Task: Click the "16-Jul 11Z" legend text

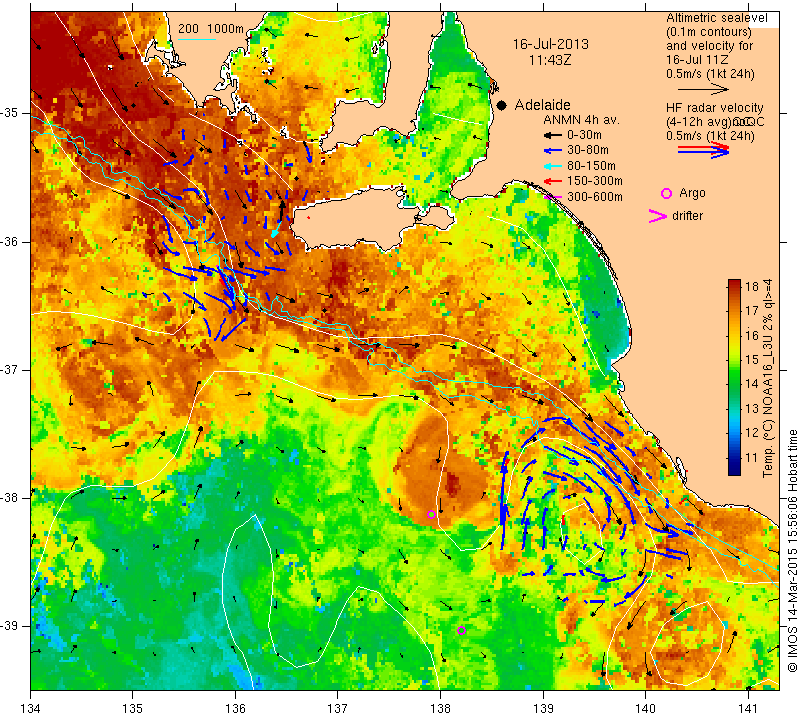Action: (699, 60)
